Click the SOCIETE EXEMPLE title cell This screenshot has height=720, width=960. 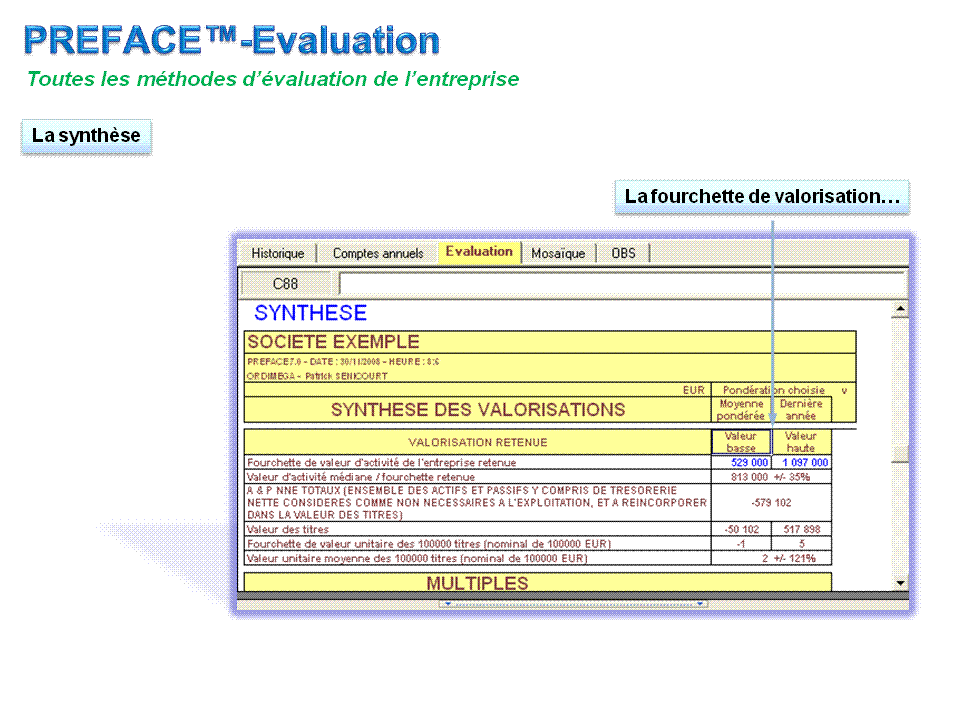click(x=550, y=342)
